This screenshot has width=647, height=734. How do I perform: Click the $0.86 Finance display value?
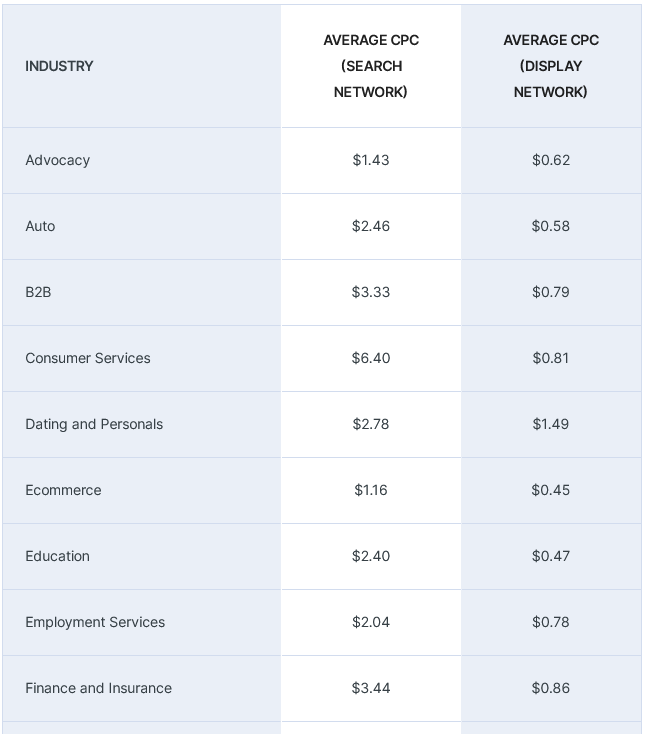pyautogui.click(x=551, y=688)
